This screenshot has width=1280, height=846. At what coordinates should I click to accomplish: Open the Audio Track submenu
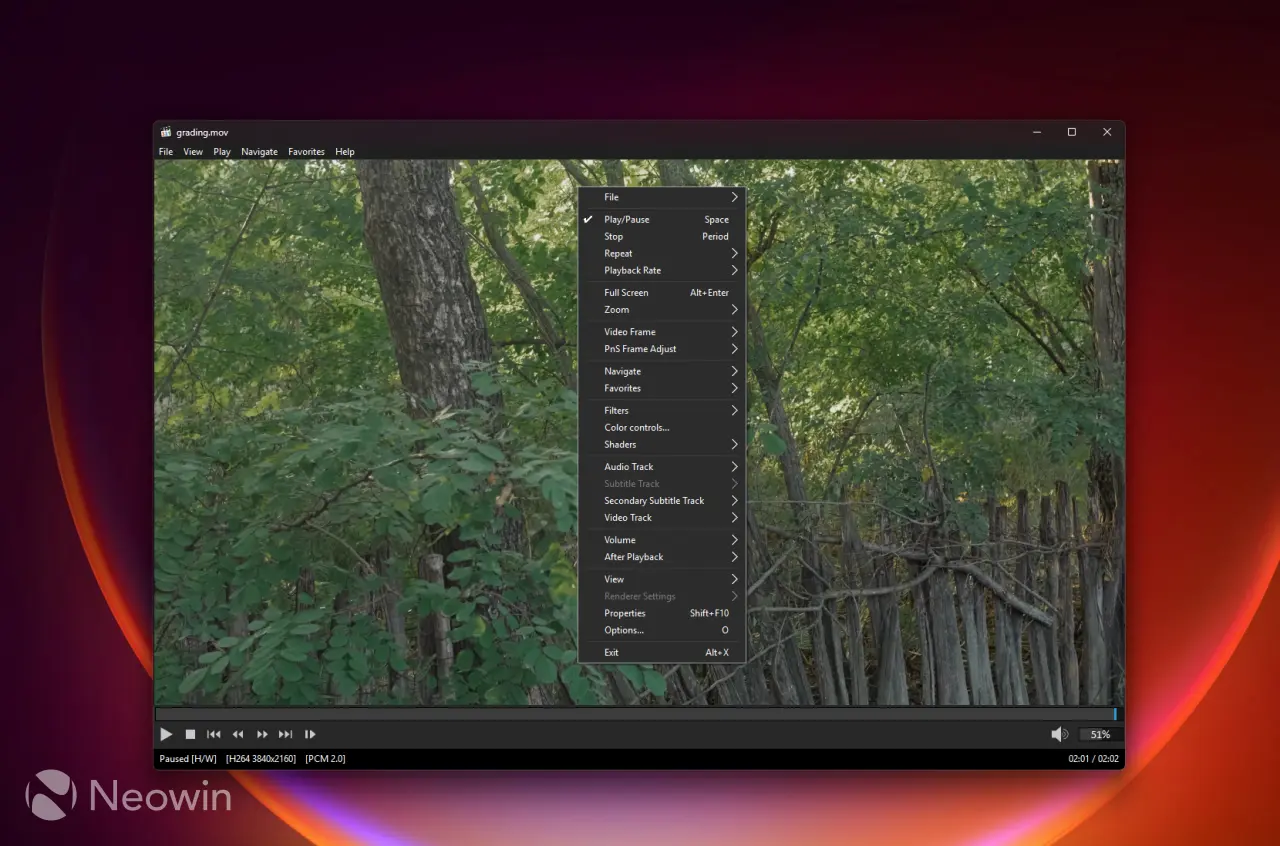(x=661, y=467)
